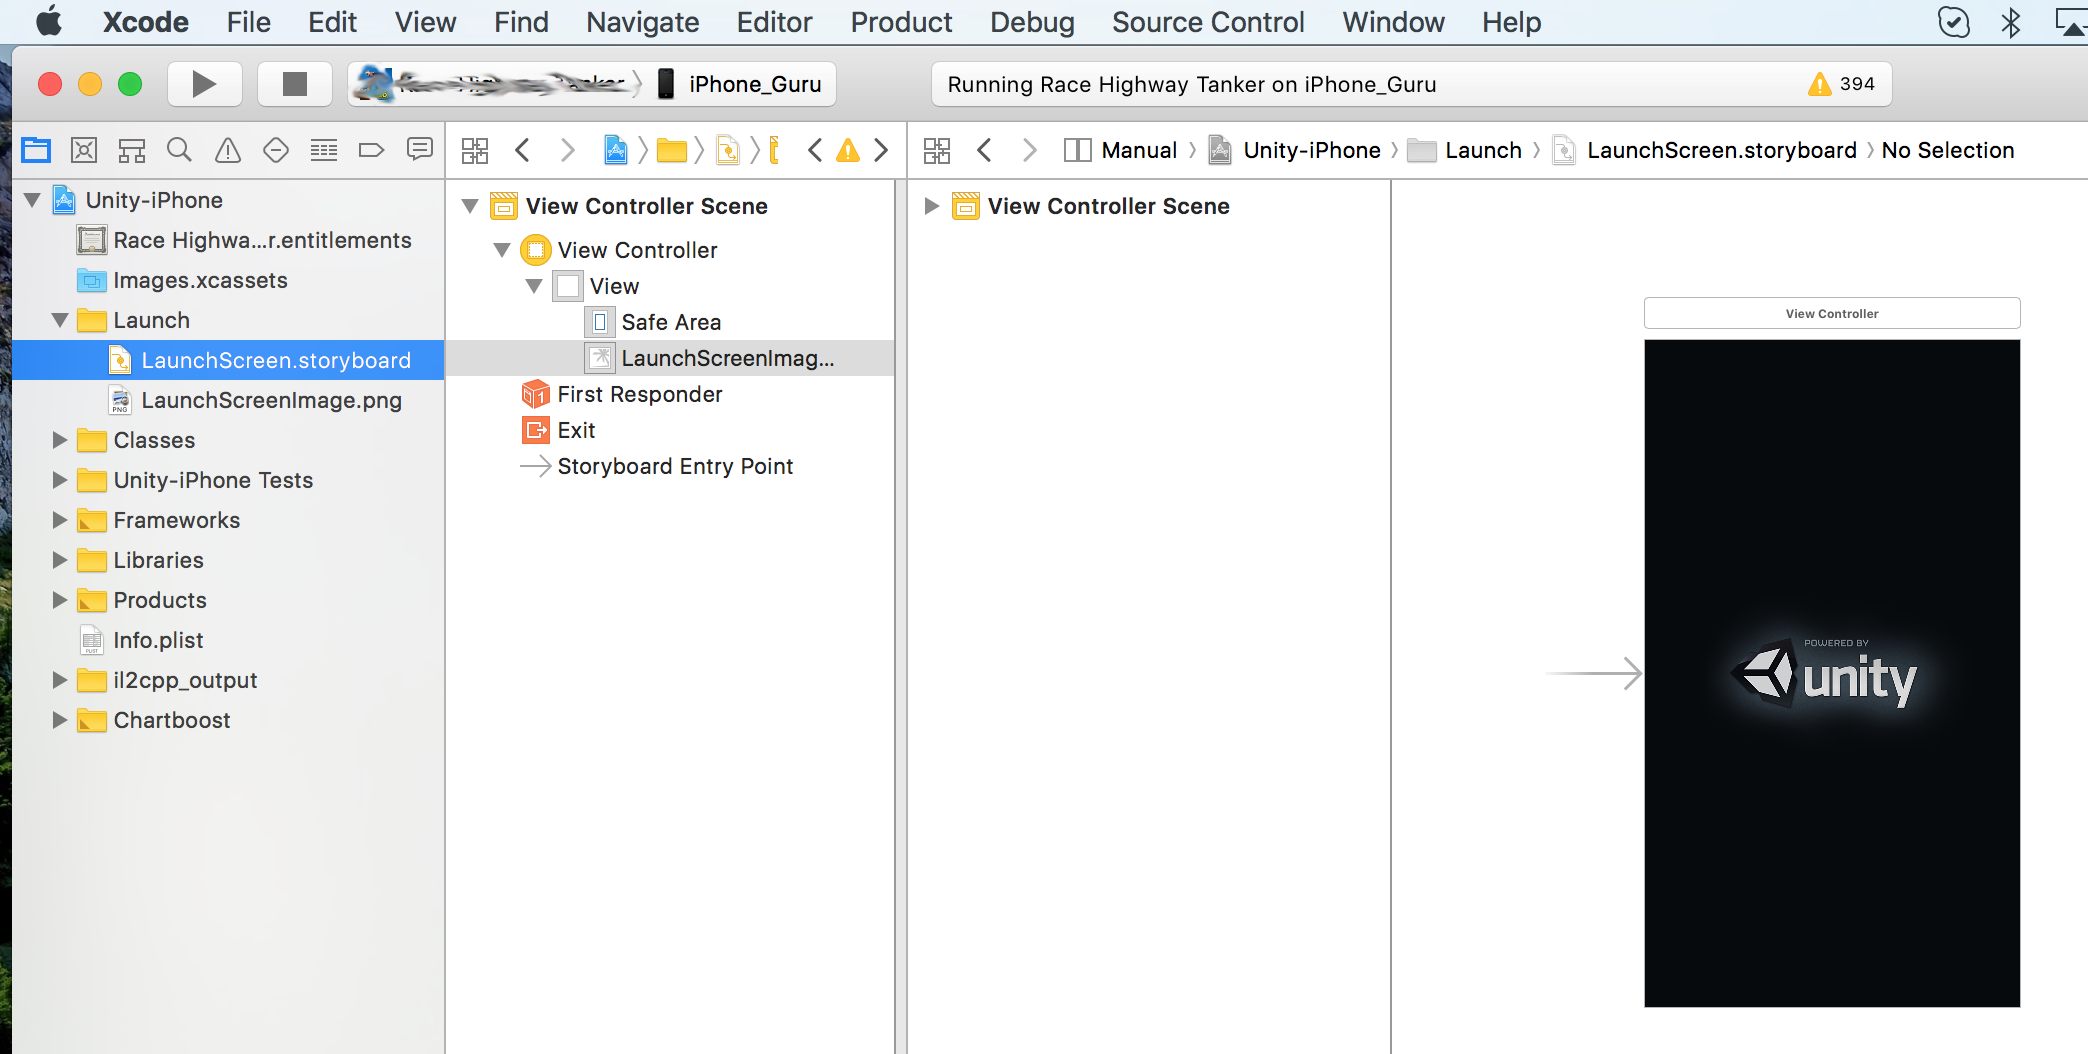Jump to previous issue in primary editor
The width and height of the screenshot is (2088, 1054).
coord(815,150)
